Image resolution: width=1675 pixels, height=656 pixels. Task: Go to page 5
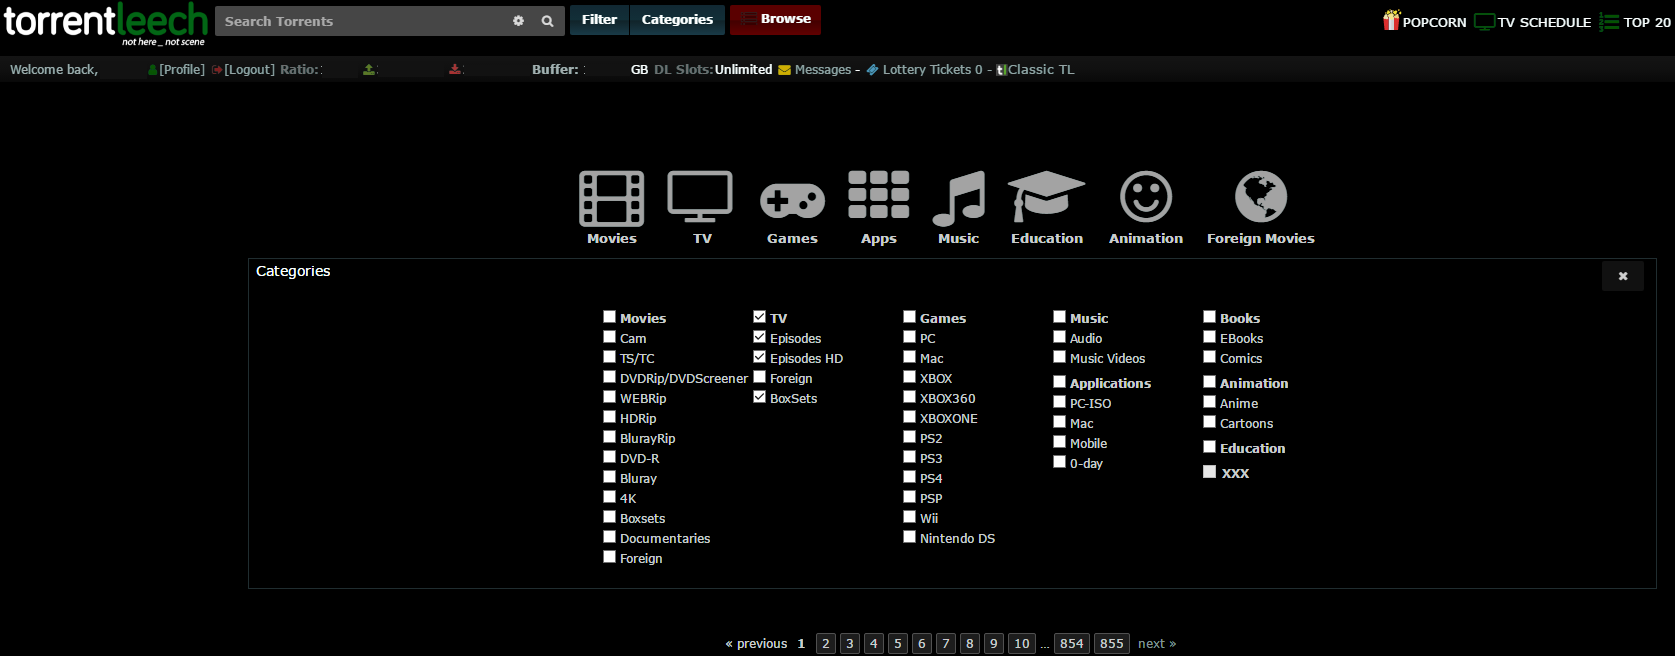click(898, 643)
